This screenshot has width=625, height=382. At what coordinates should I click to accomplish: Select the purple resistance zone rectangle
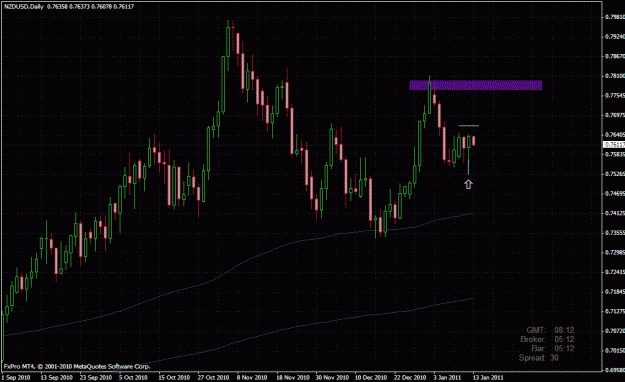click(x=476, y=85)
